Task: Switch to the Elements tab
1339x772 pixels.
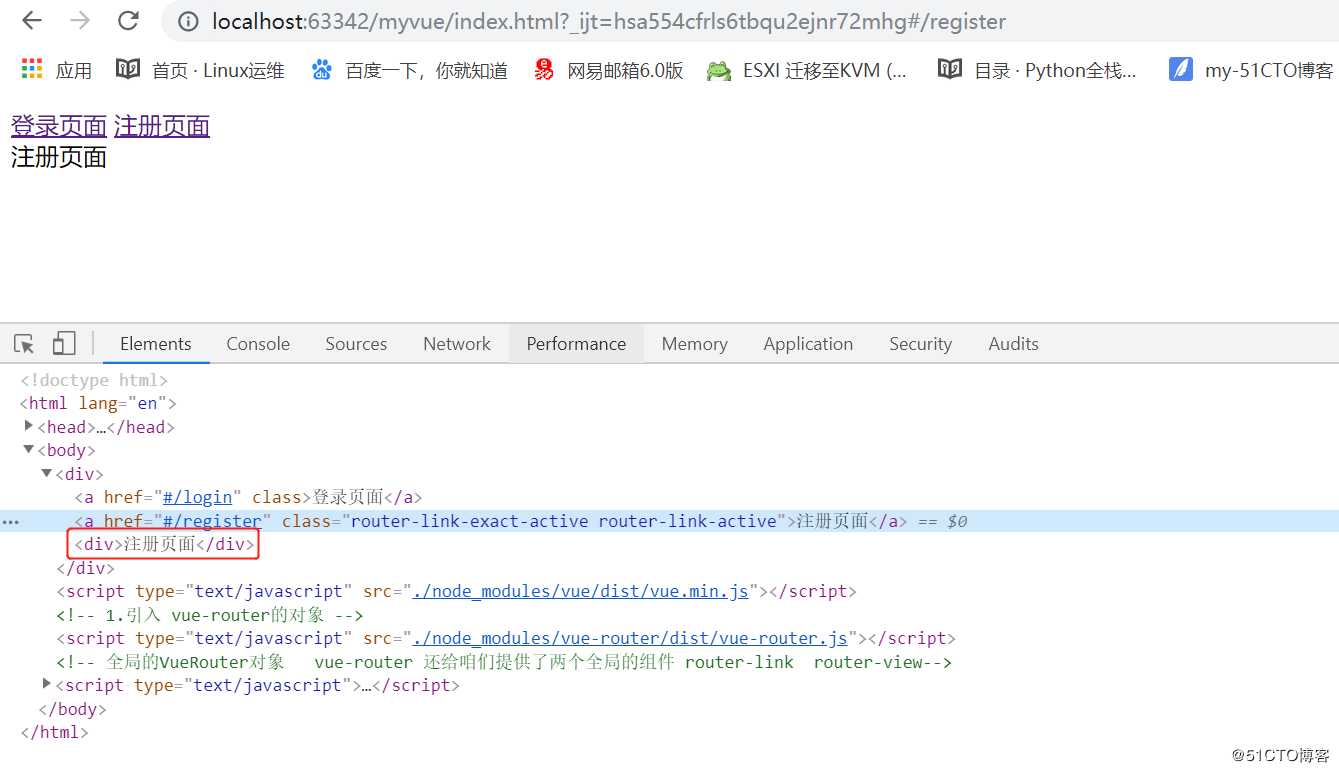Action: (x=155, y=344)
